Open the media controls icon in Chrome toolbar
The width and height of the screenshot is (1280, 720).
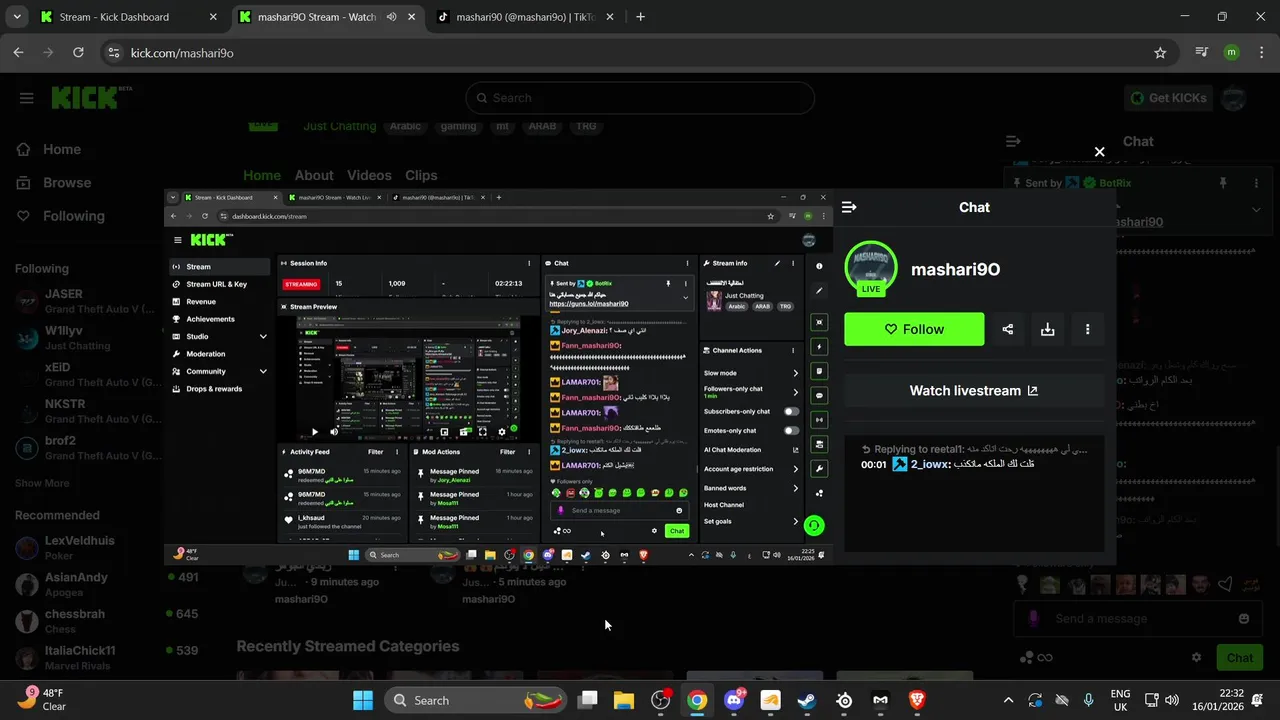tap(1202, 53)
